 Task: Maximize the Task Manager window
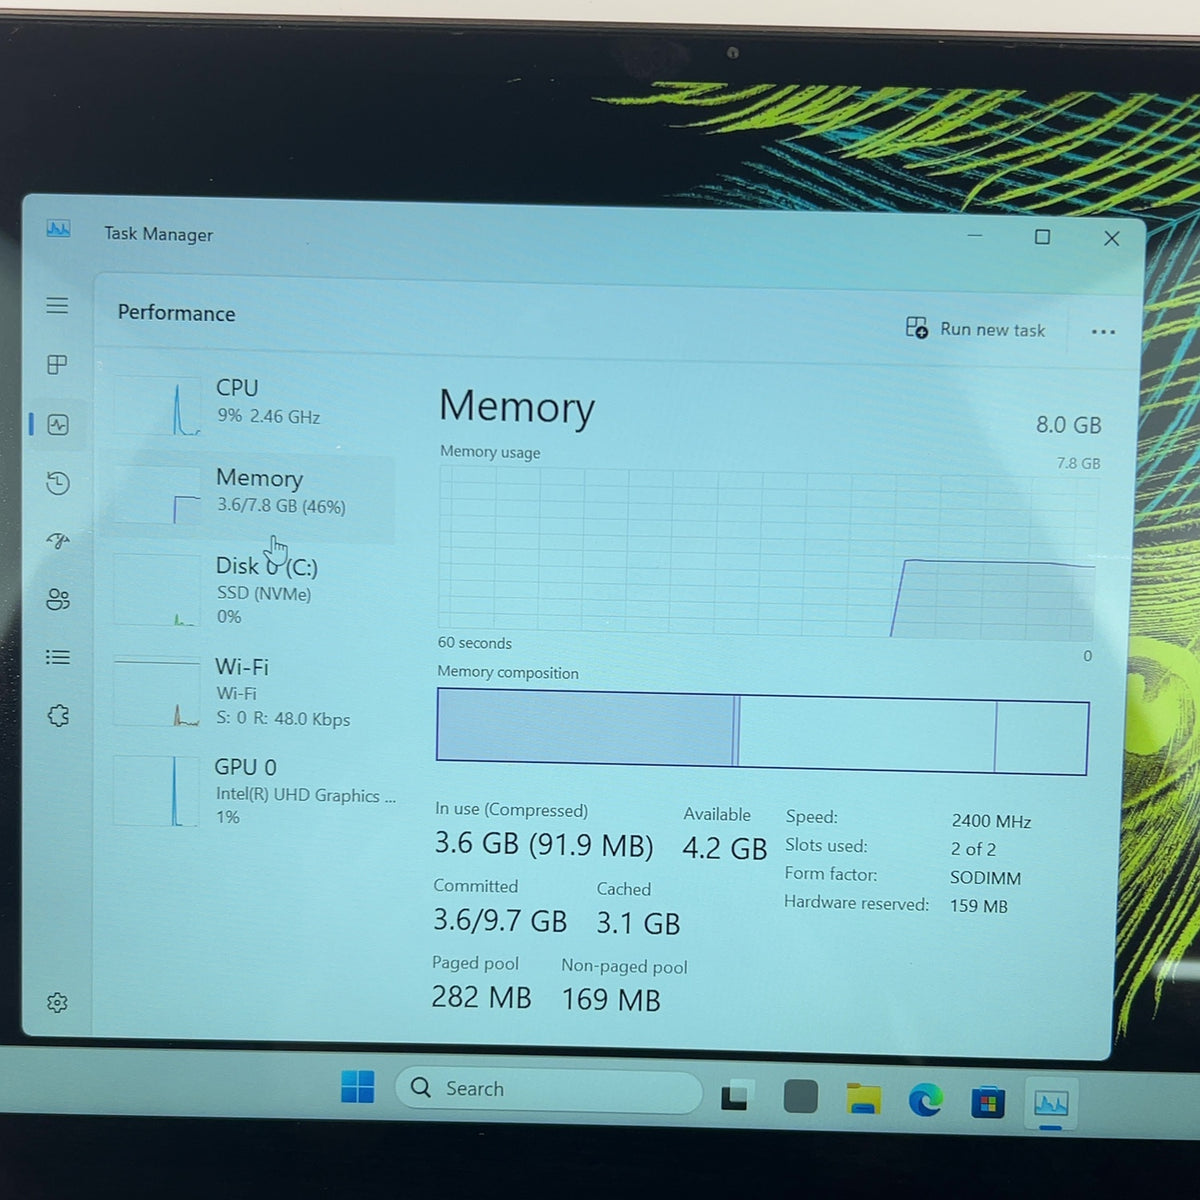pyautogui.click(x=1042, y=237)
